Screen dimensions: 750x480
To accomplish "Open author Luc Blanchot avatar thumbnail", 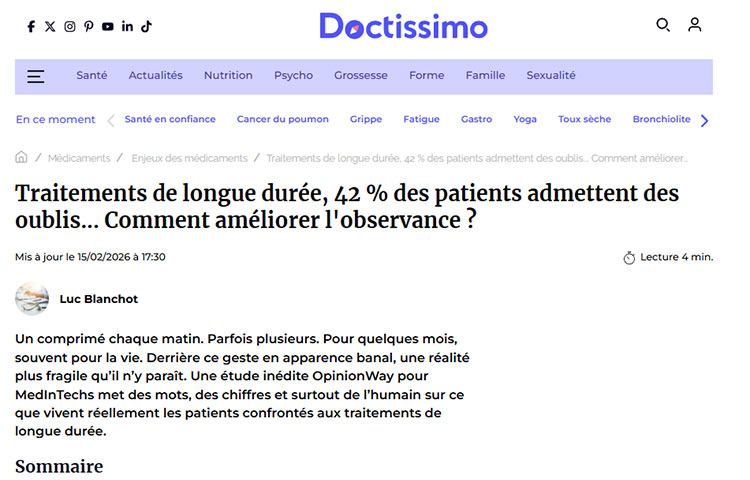I will point(32,299).
